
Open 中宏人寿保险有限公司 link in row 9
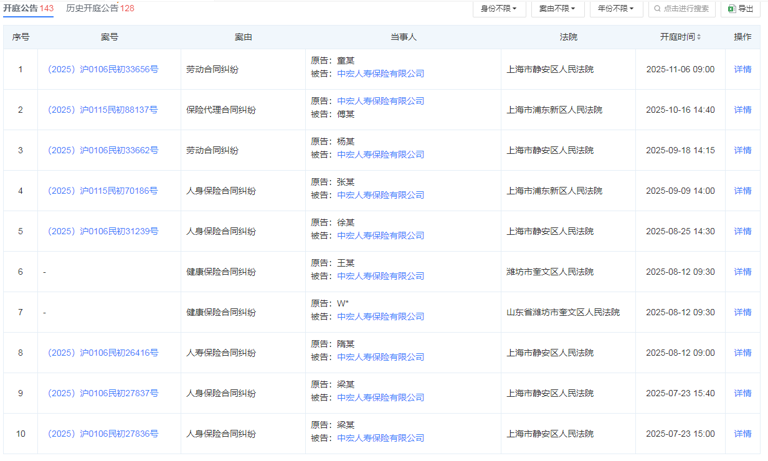pos(381,397)
